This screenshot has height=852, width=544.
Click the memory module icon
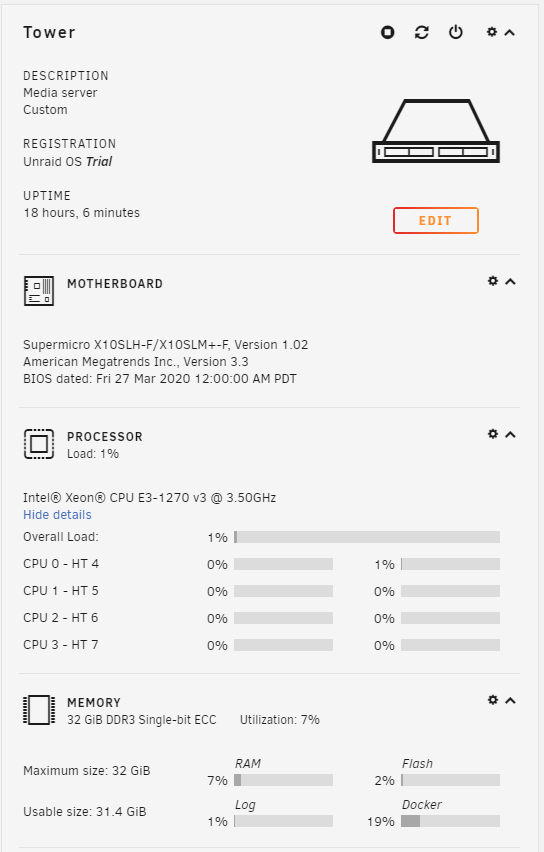[x=39, y=710]
